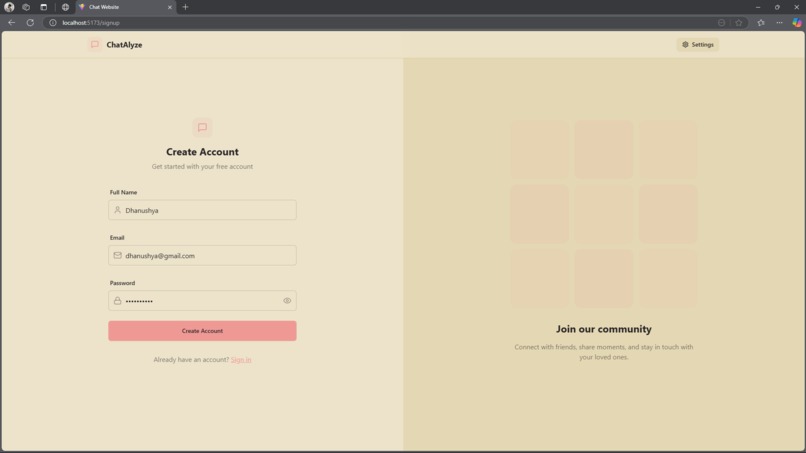The image size is (806, 453).
Task: Focus the Password input field
Action: tap(202, 301)
